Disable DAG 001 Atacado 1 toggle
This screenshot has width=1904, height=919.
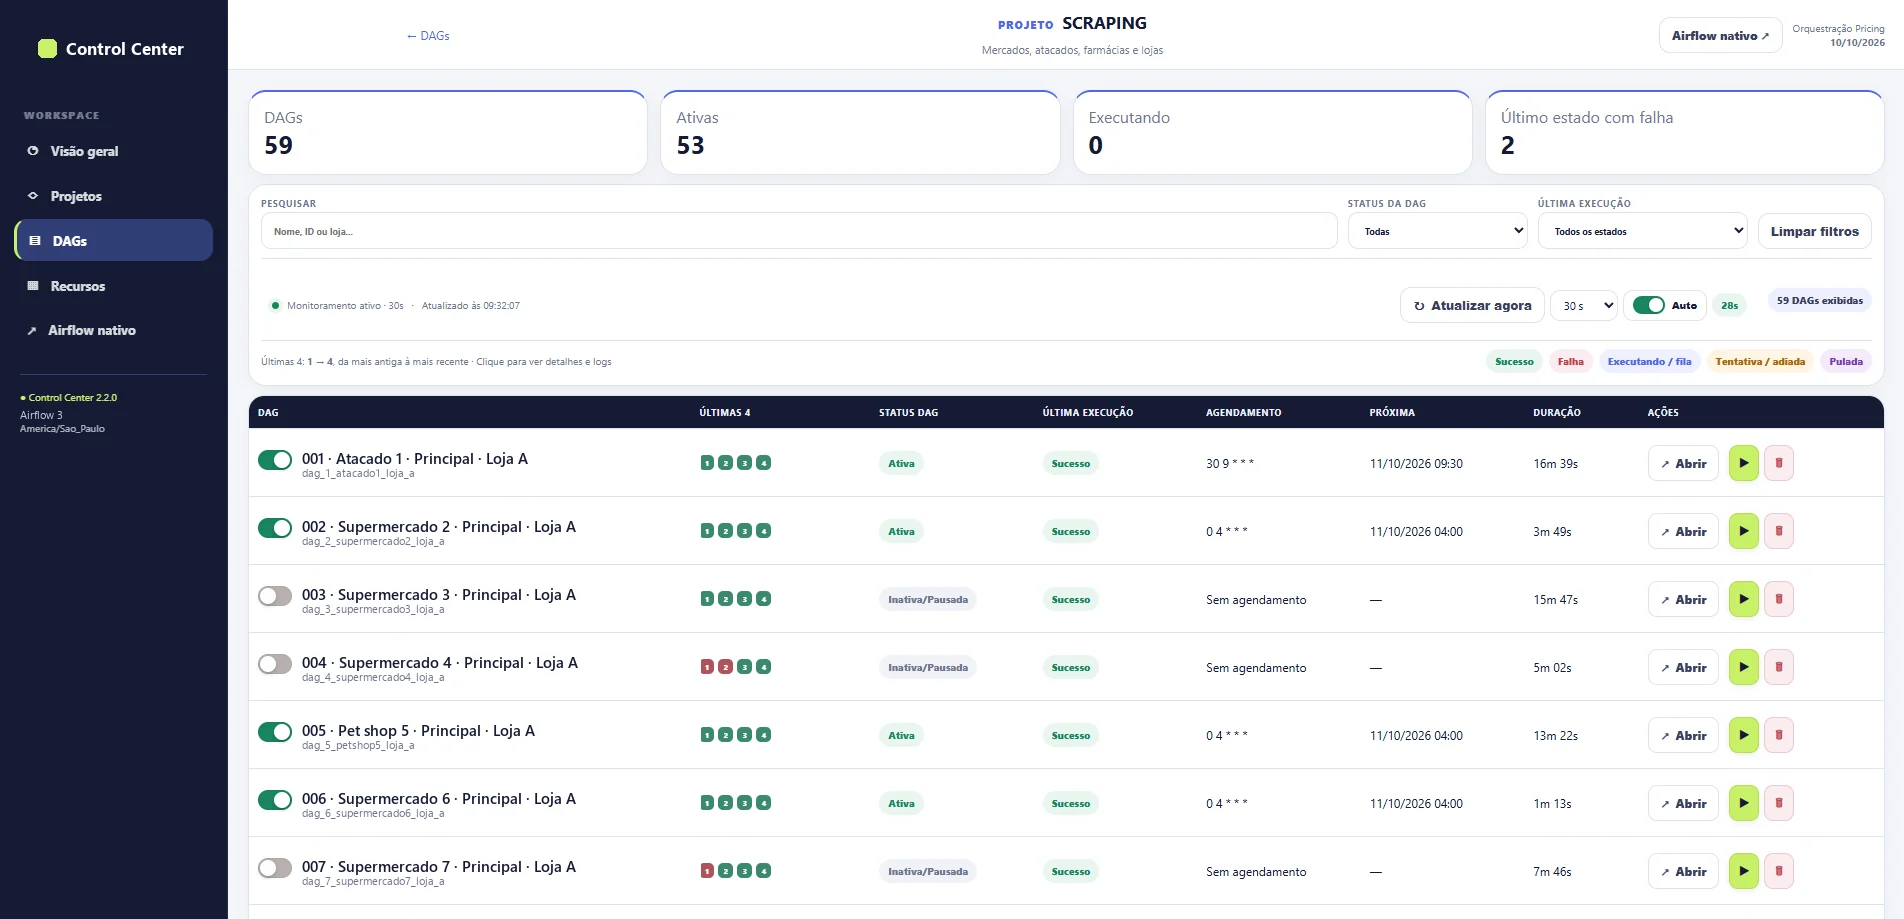(275, 460)
